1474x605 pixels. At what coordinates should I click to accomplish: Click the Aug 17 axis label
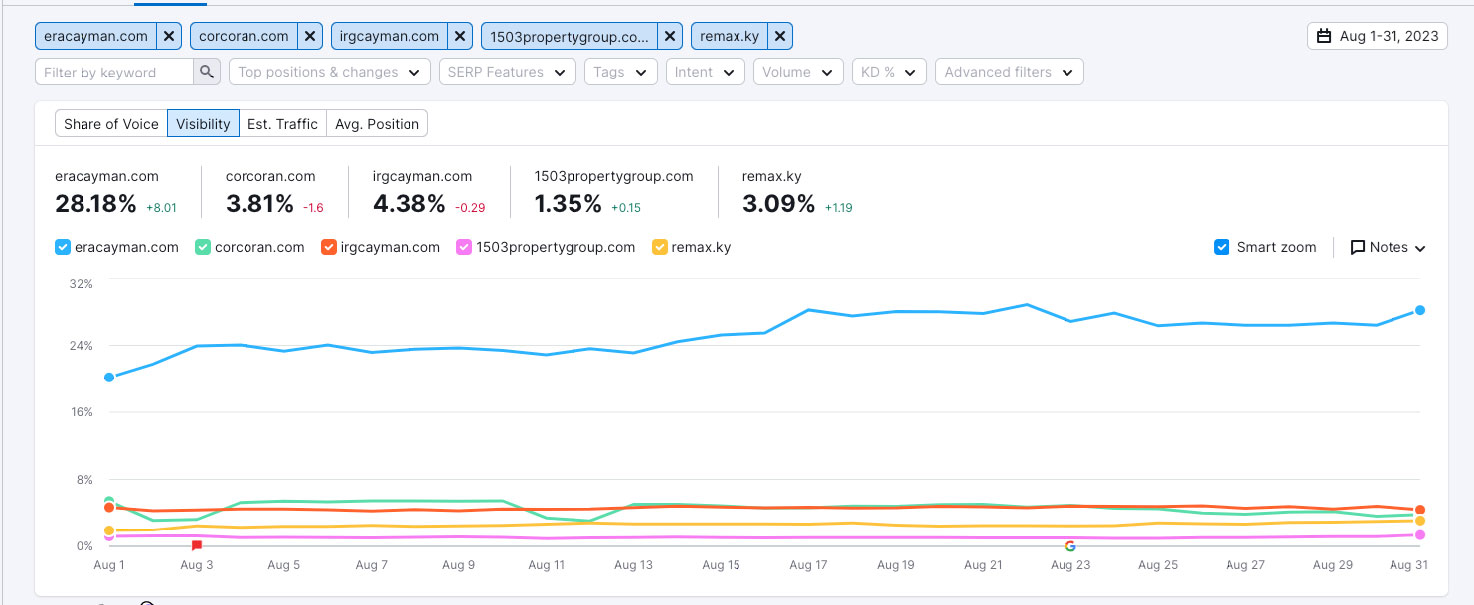[x=808, y=565]
